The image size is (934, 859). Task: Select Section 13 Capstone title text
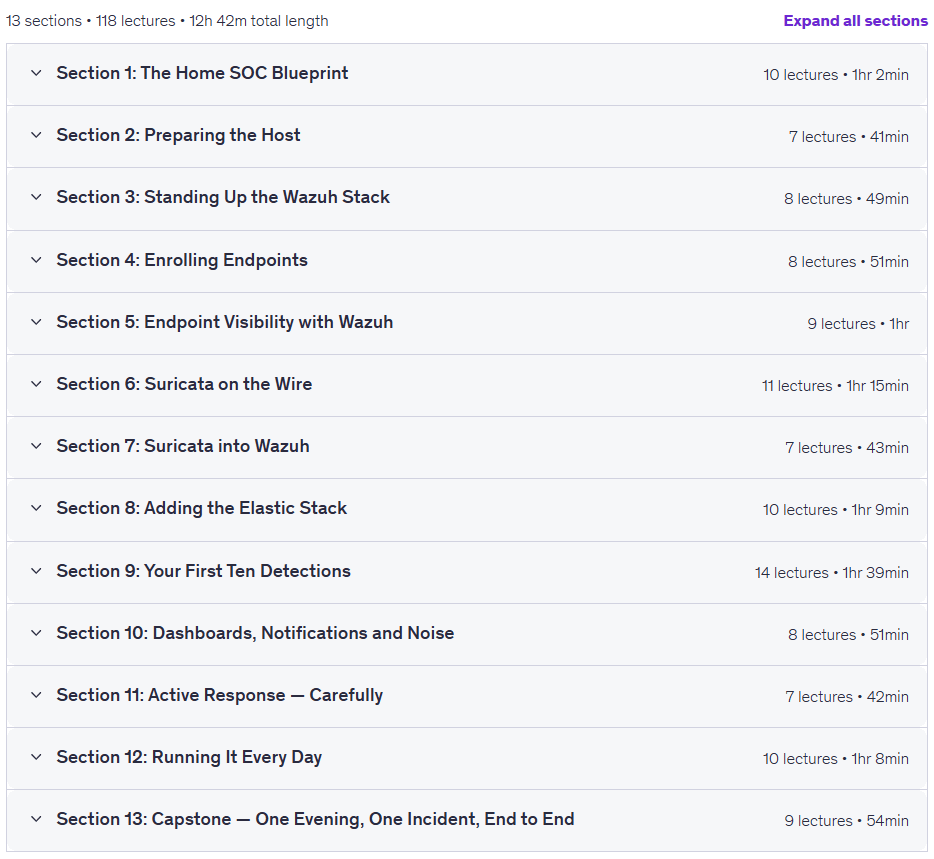315,819
